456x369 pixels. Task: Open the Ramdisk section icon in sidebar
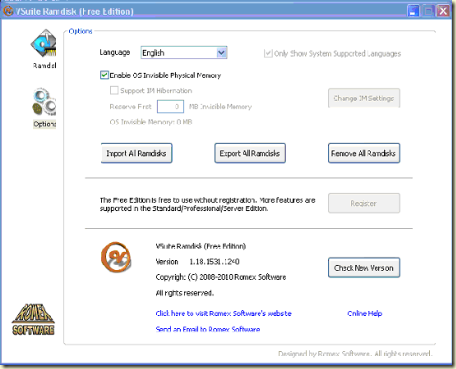click(x=44, y=43)
